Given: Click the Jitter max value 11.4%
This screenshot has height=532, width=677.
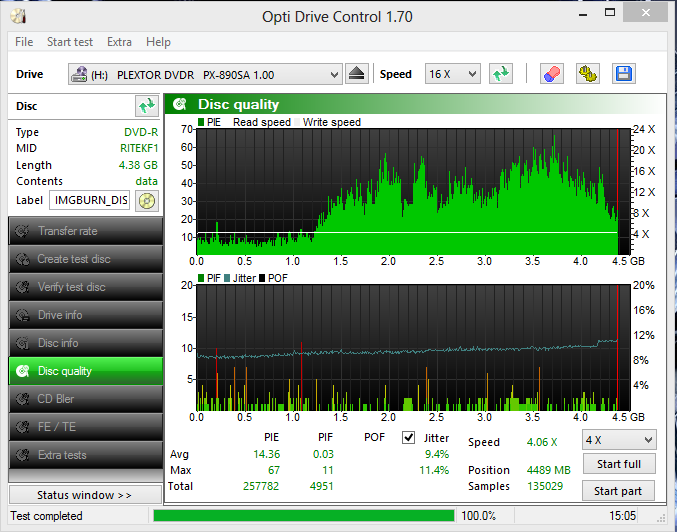Looking at the screenshot, I should click(434, 470).
